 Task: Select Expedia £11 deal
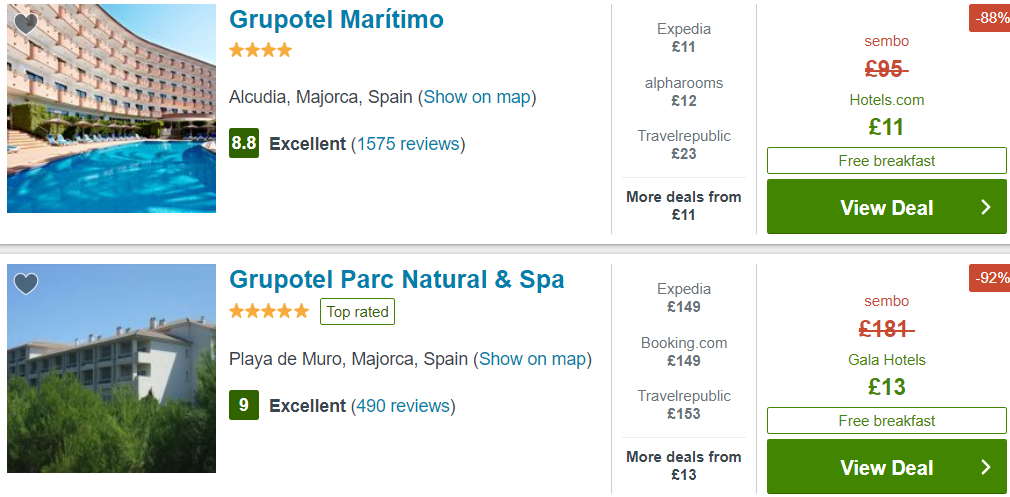[x=684, y=38]
